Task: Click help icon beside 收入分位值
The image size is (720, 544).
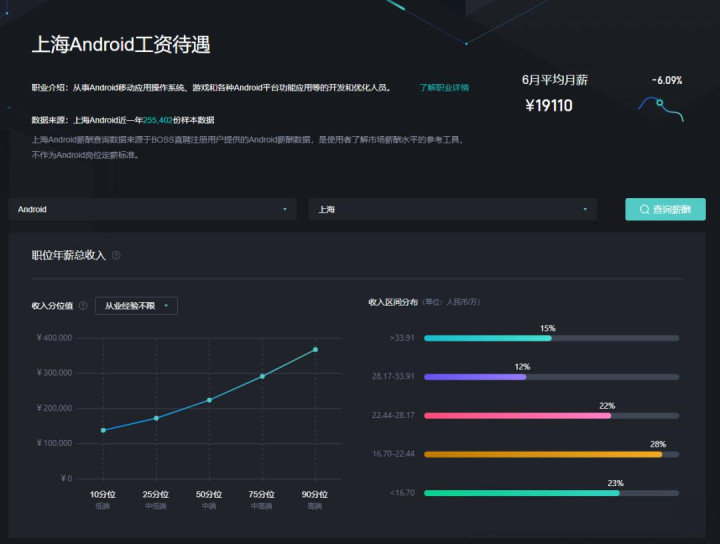Action: (x=83, y=306)
